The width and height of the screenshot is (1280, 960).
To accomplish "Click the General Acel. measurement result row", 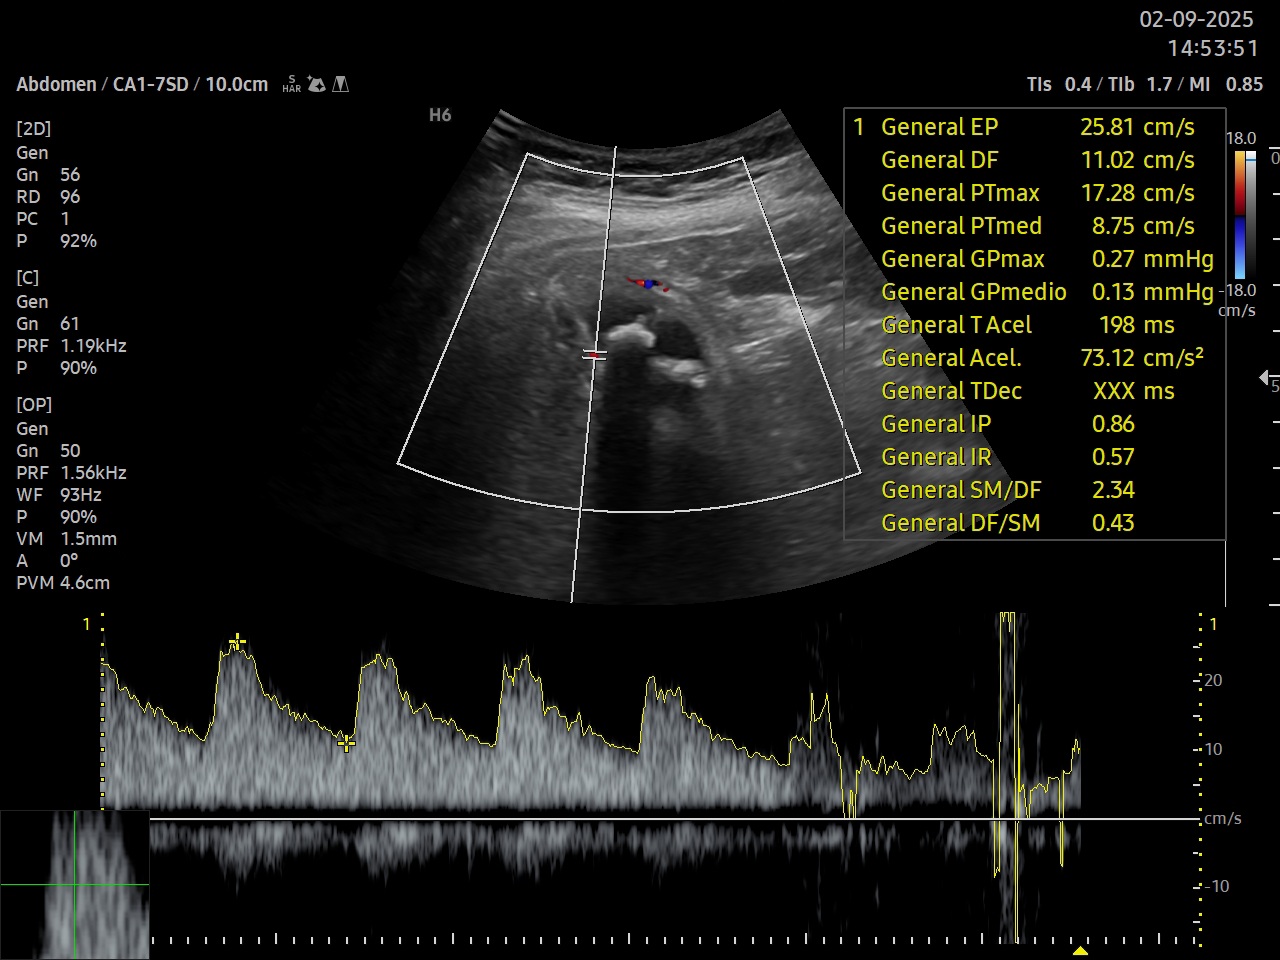I will click(1035, 358).
